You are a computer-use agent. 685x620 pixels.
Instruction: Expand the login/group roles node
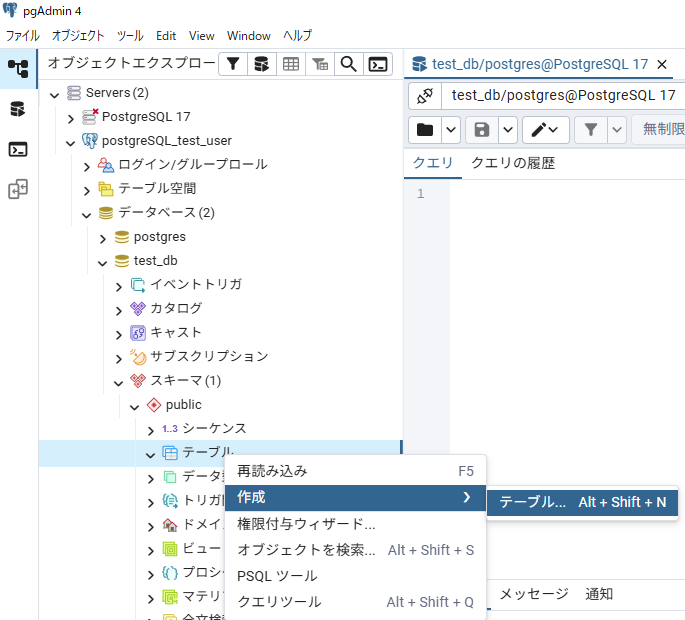pyautogui.click(x=86, y=166)
